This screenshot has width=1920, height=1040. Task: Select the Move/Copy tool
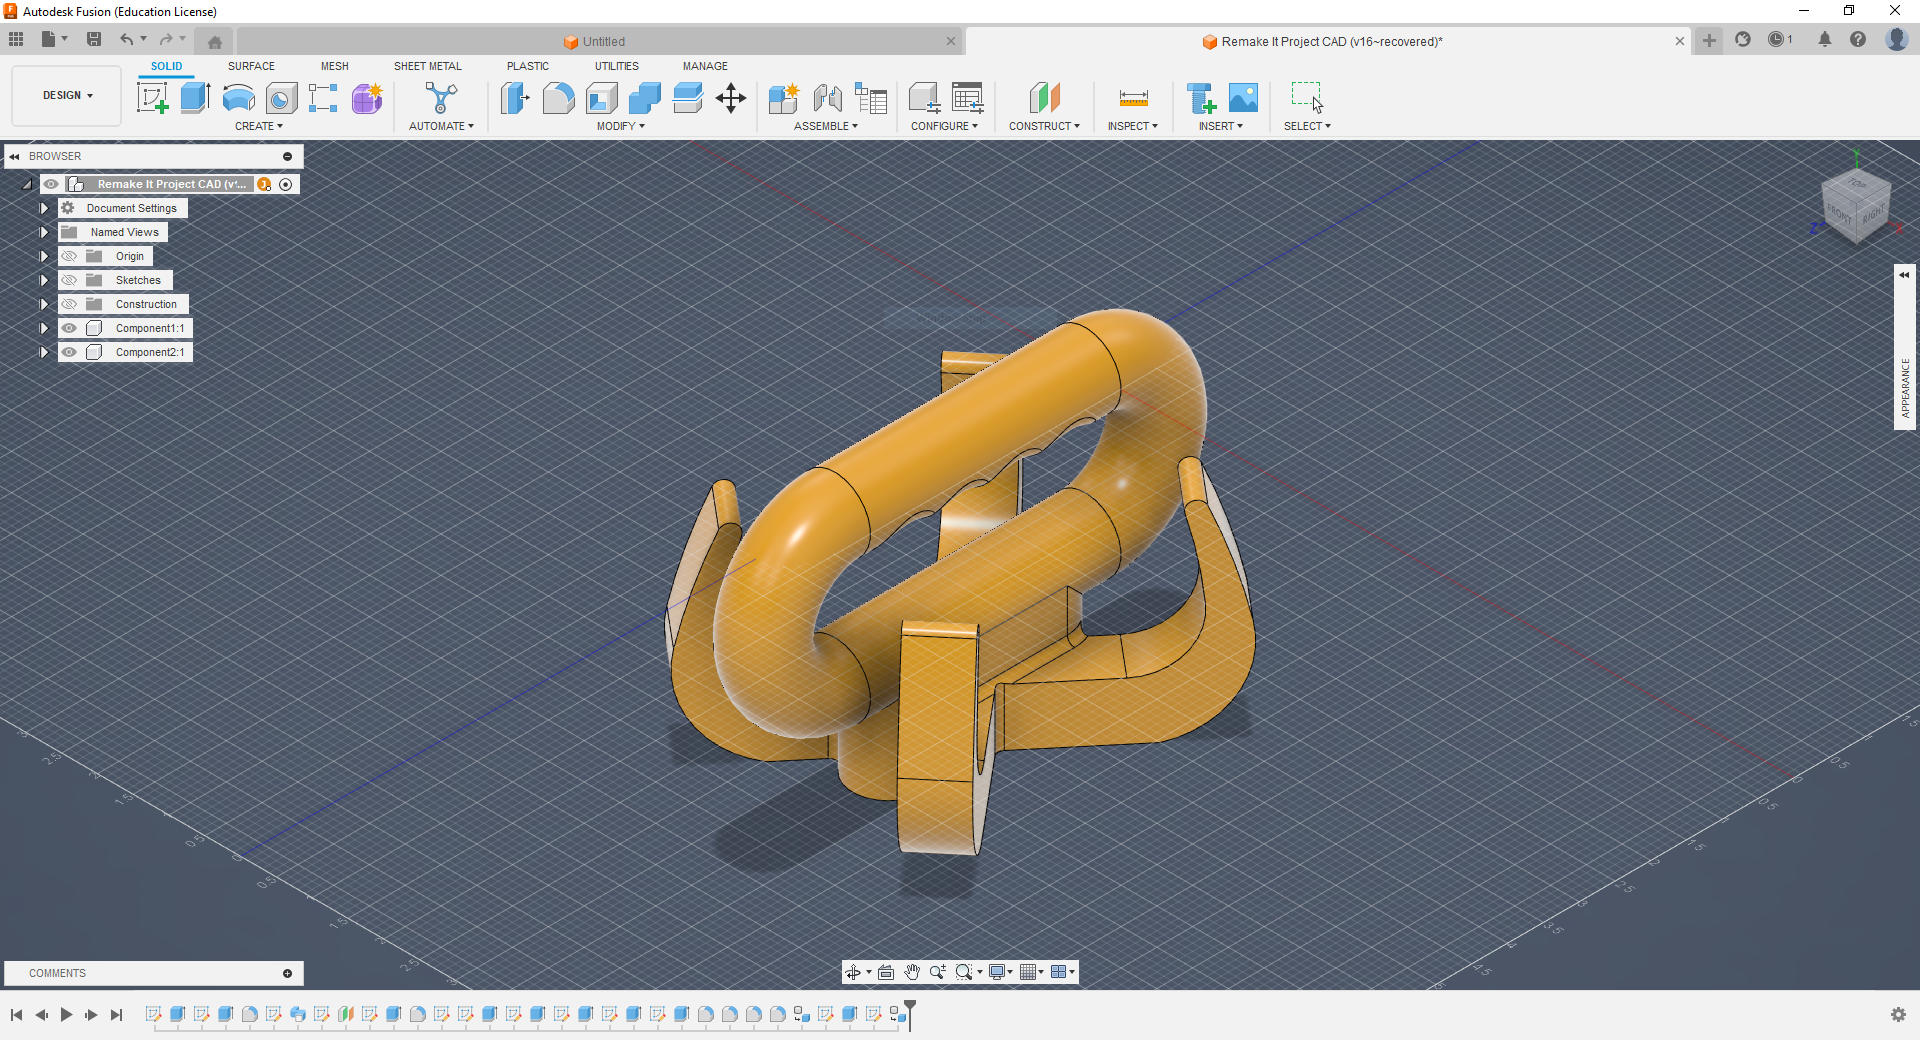pos(731,98)
